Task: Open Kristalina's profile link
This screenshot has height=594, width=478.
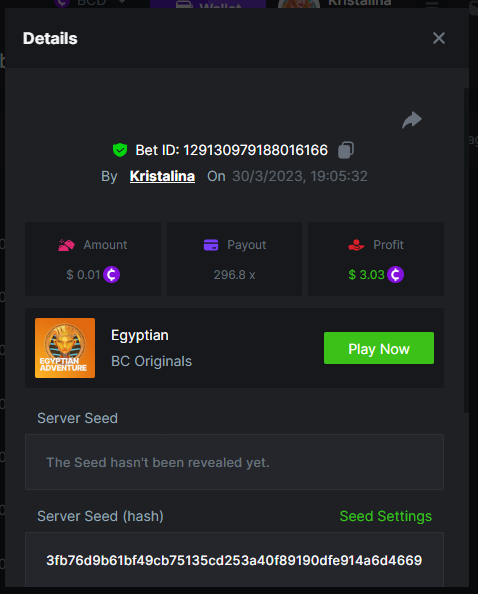Action: (162, 176)
